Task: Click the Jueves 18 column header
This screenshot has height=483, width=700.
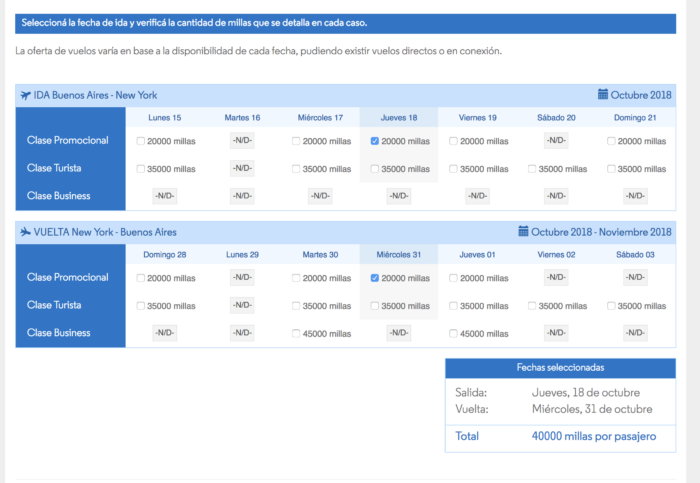Action: pos(398,118)
